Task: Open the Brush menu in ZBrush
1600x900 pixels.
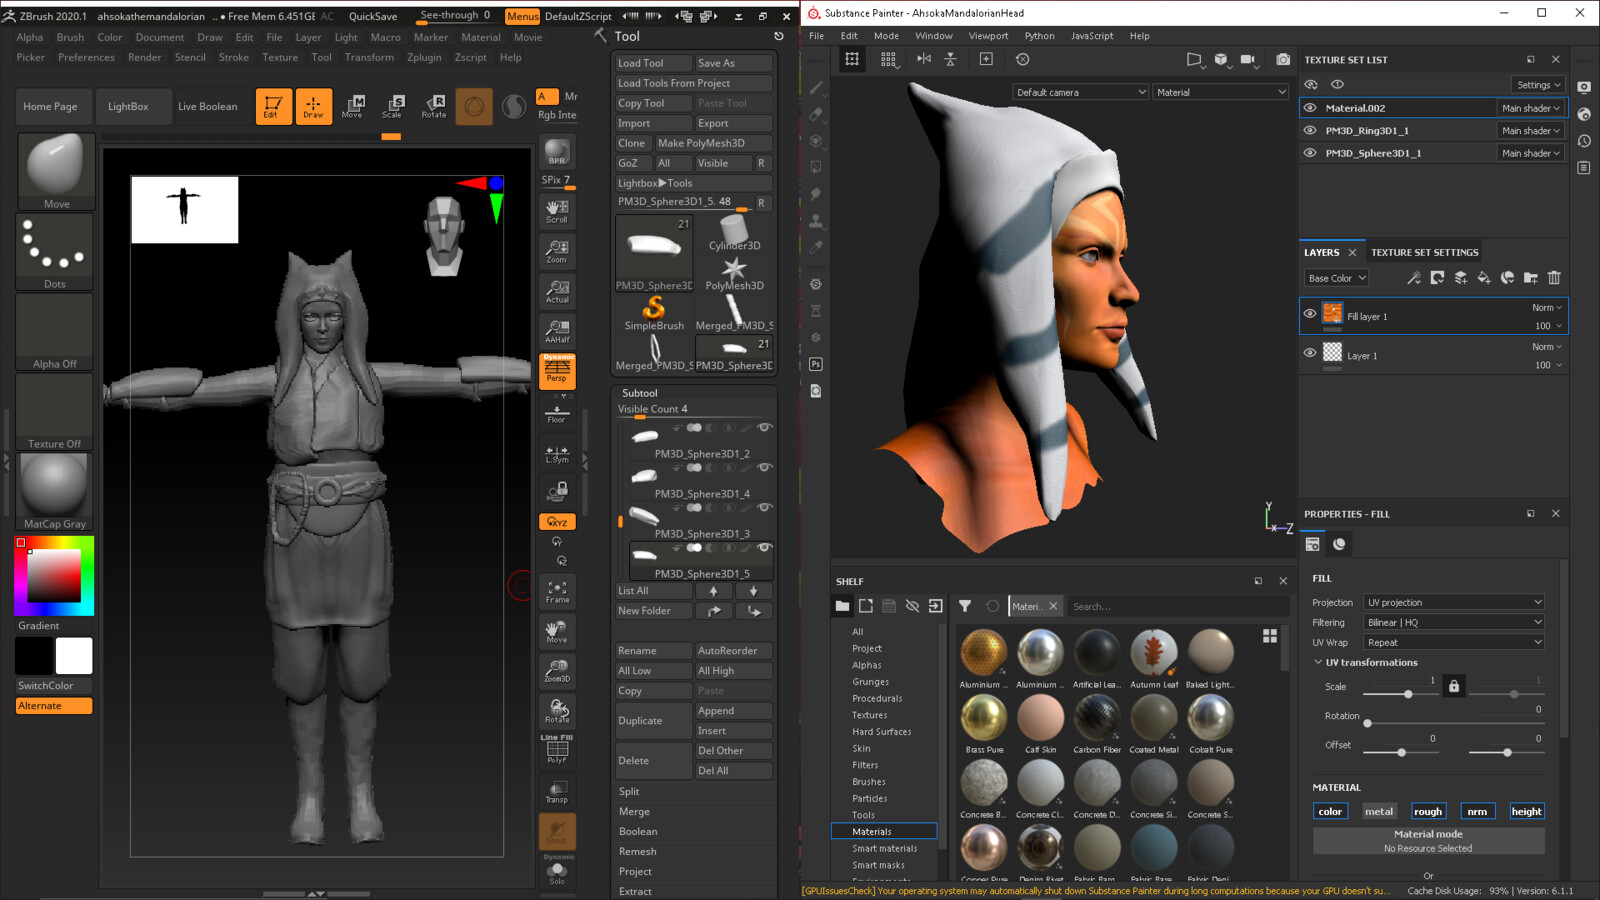Action: point(70,37)
